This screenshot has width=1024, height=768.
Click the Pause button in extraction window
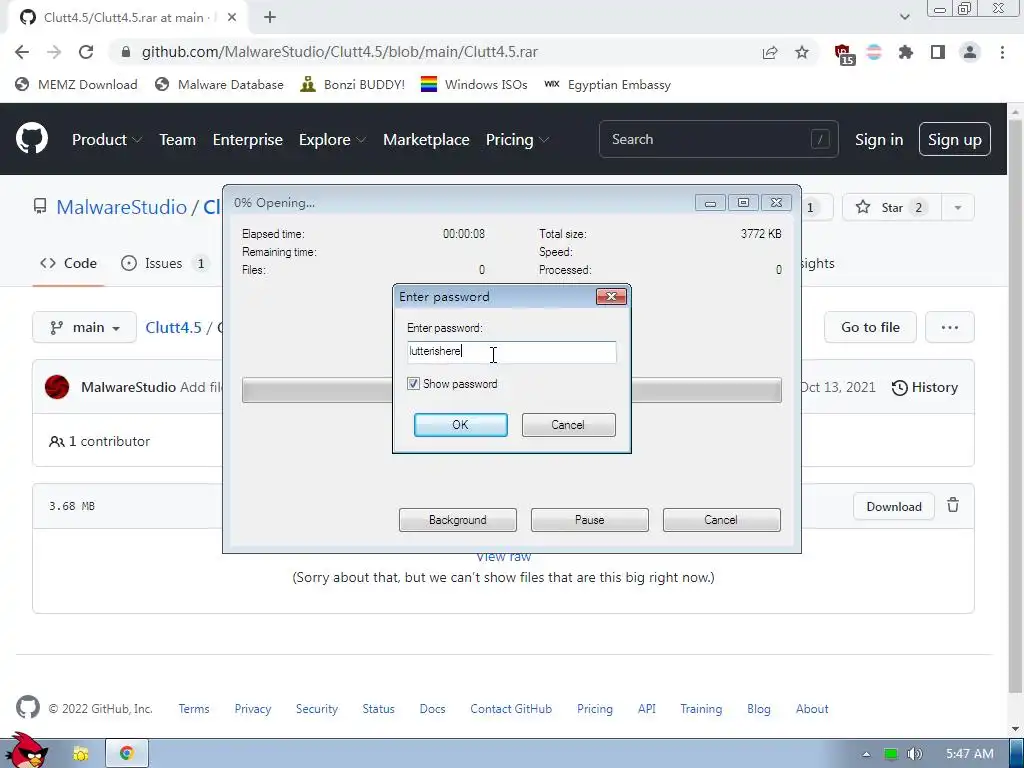click(x=590, y=520)
